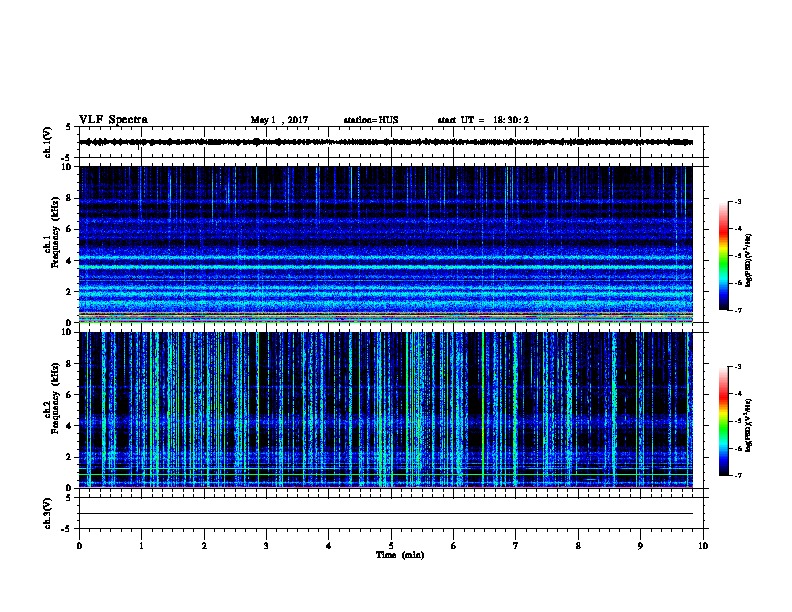Select the date text "May 1, 2017"
The height and width of the screenshot is (612, 792).
279,120
